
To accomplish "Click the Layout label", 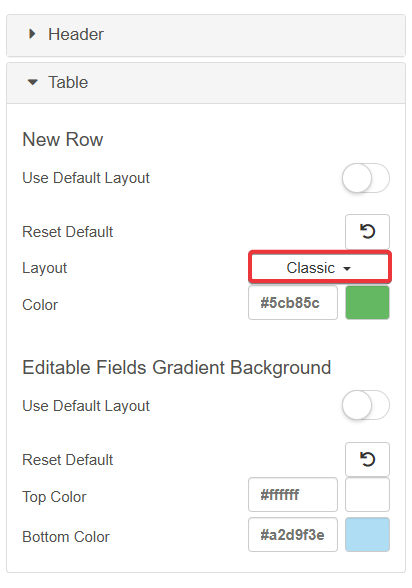I will click(x=45, y=268).
